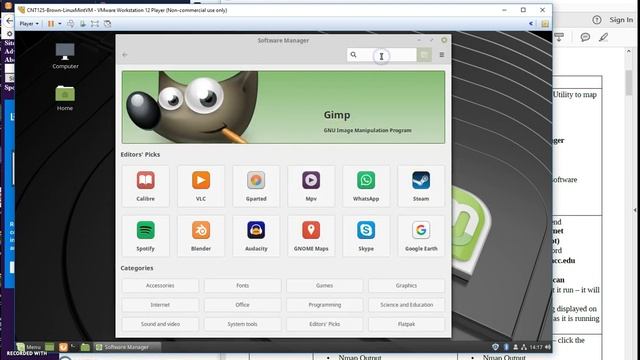Open the Software Manager hamburger menu
This screenshot has height=360, width=640.
442,55
